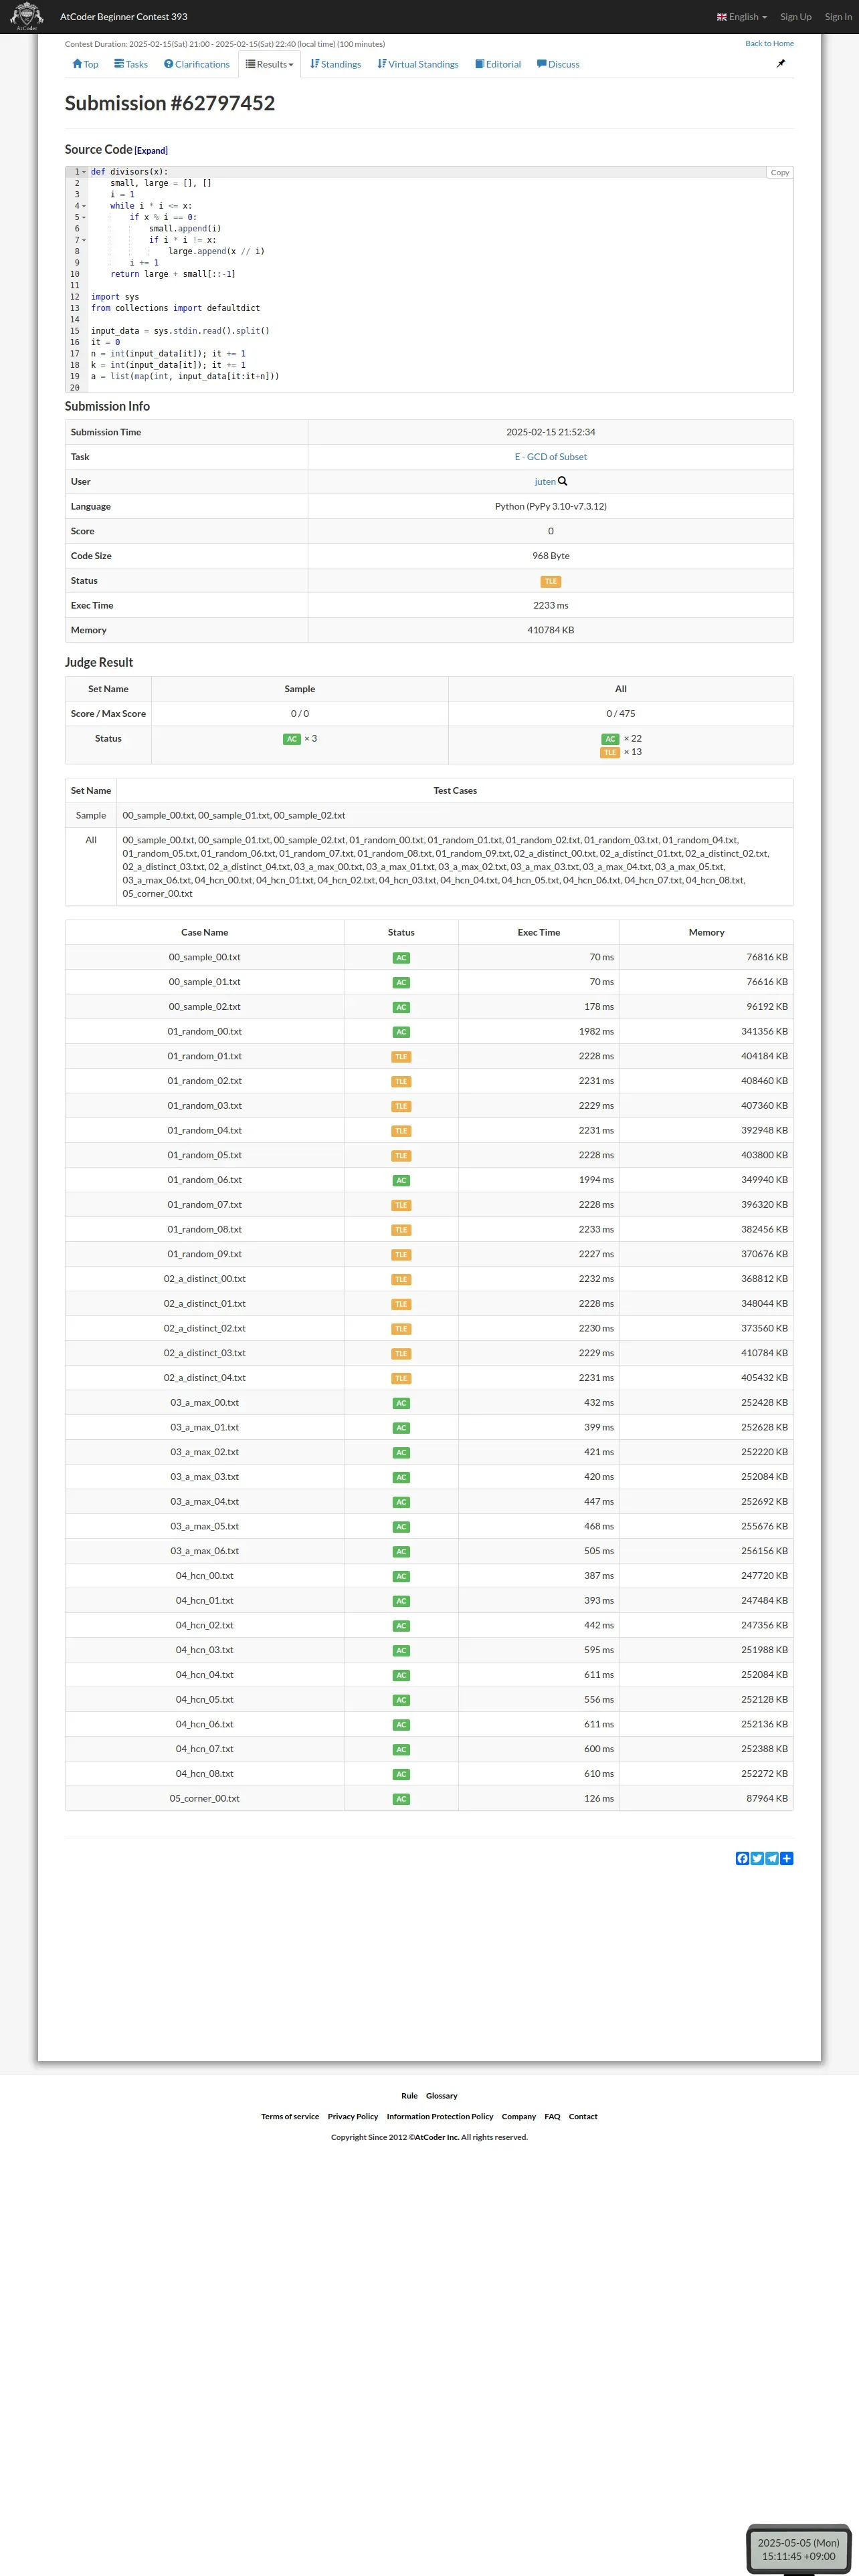
Task: Copy the source code
Action: [779, 173]
